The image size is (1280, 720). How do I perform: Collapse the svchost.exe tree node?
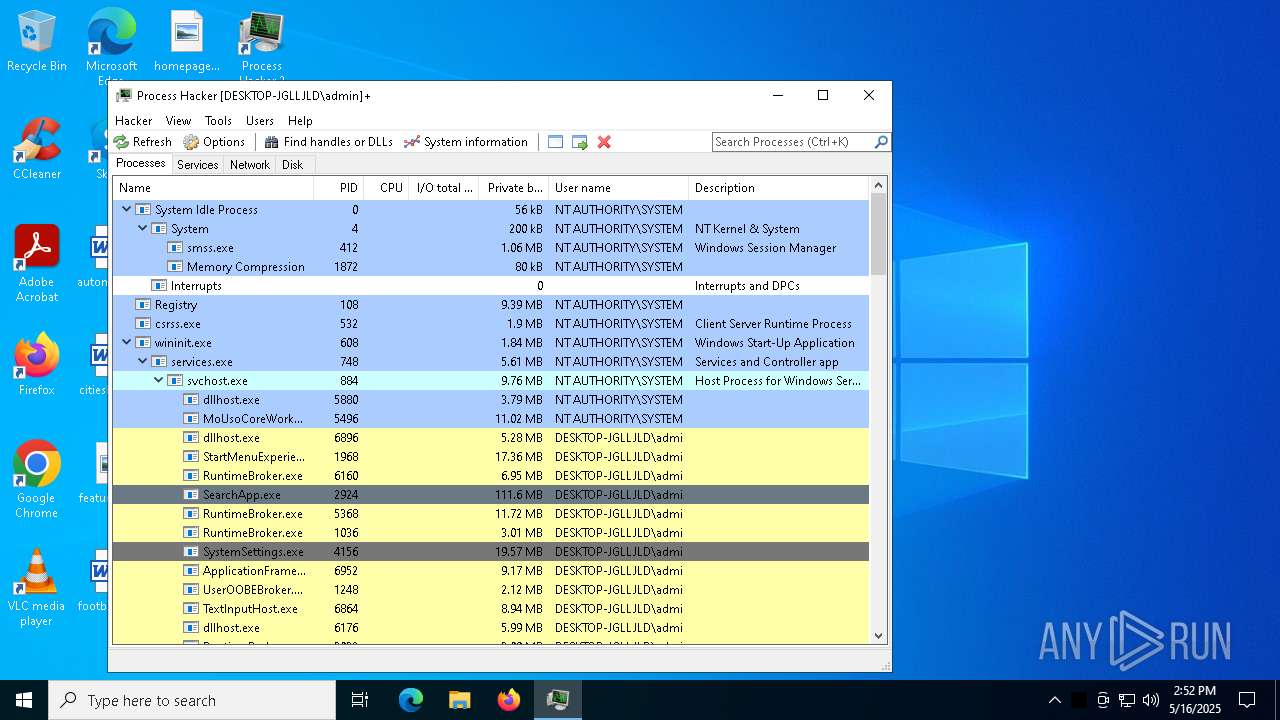point(159,381)
